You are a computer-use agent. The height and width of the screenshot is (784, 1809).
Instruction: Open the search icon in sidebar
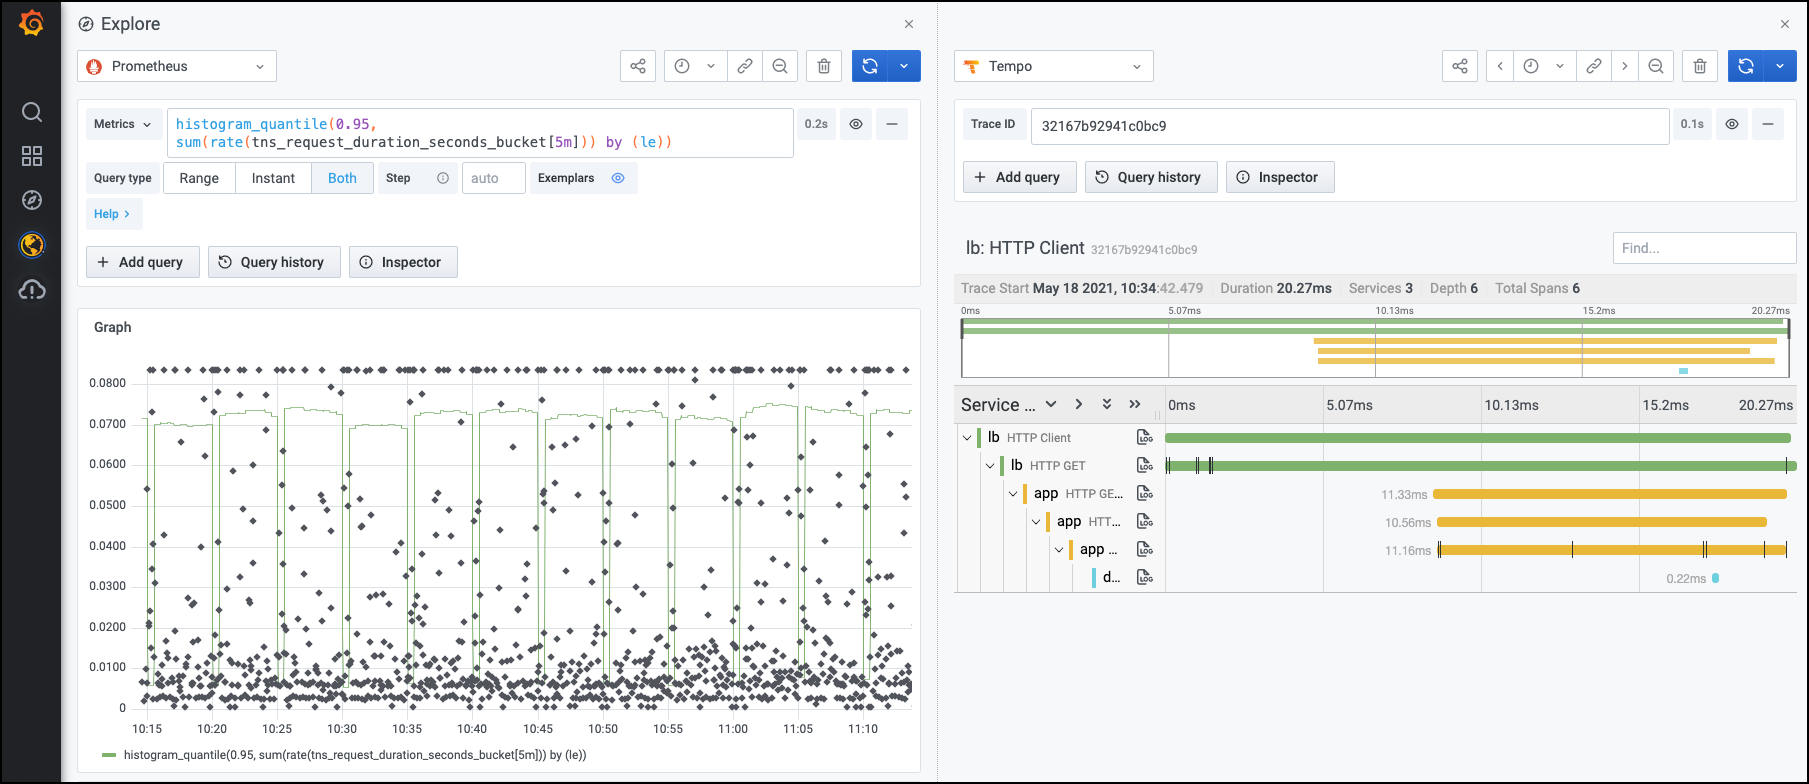(x=32, y=111)
